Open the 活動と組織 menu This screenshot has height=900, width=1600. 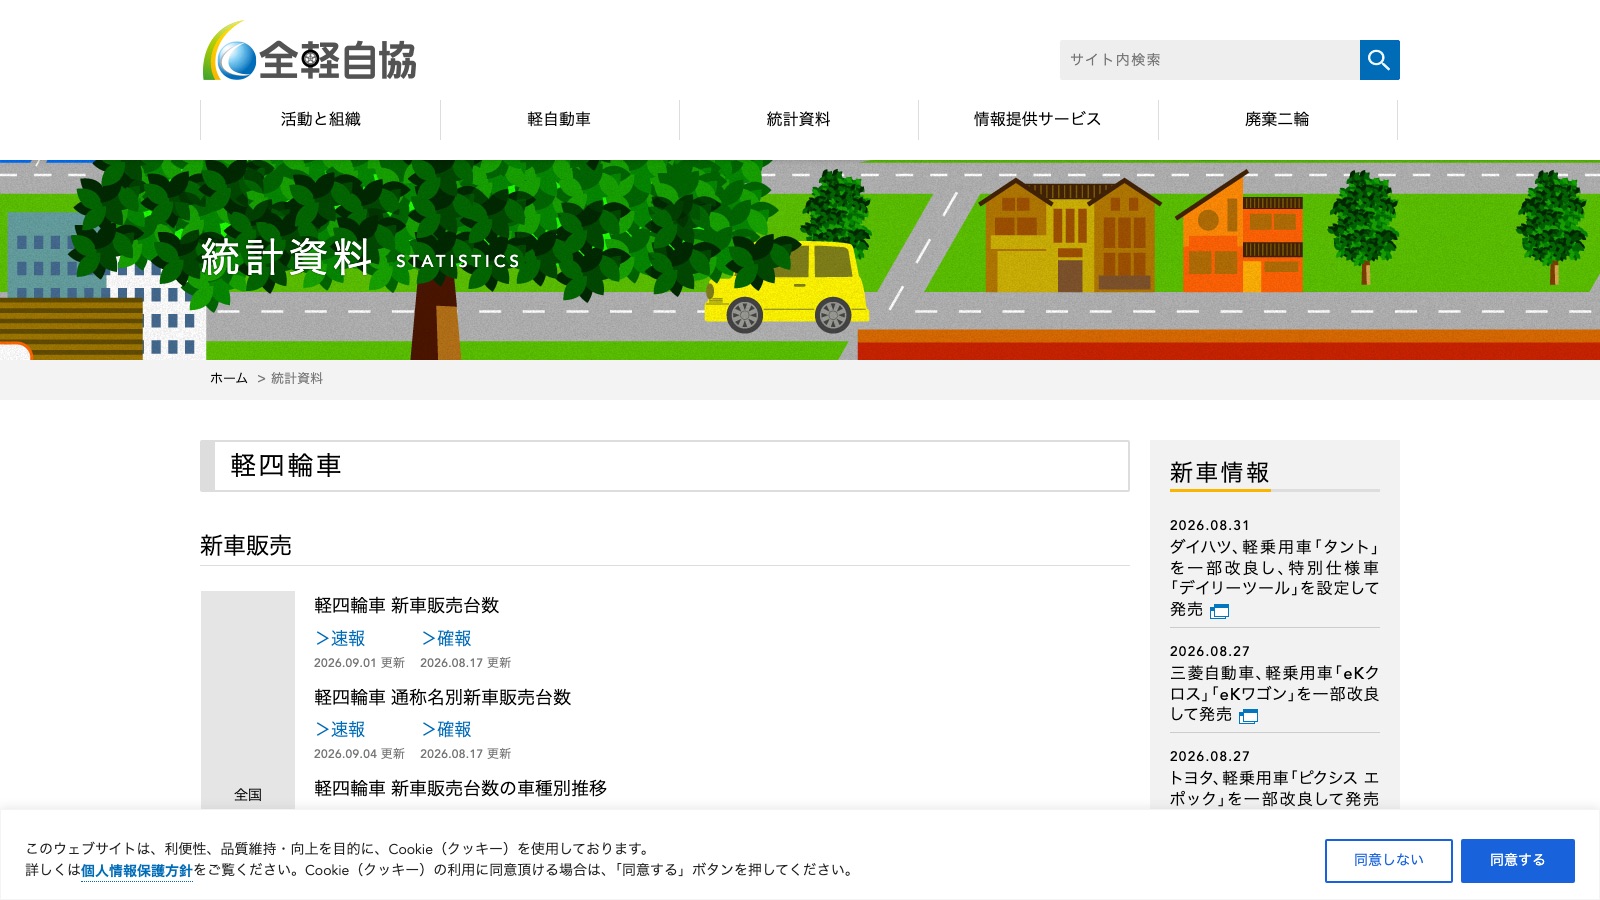320,119
